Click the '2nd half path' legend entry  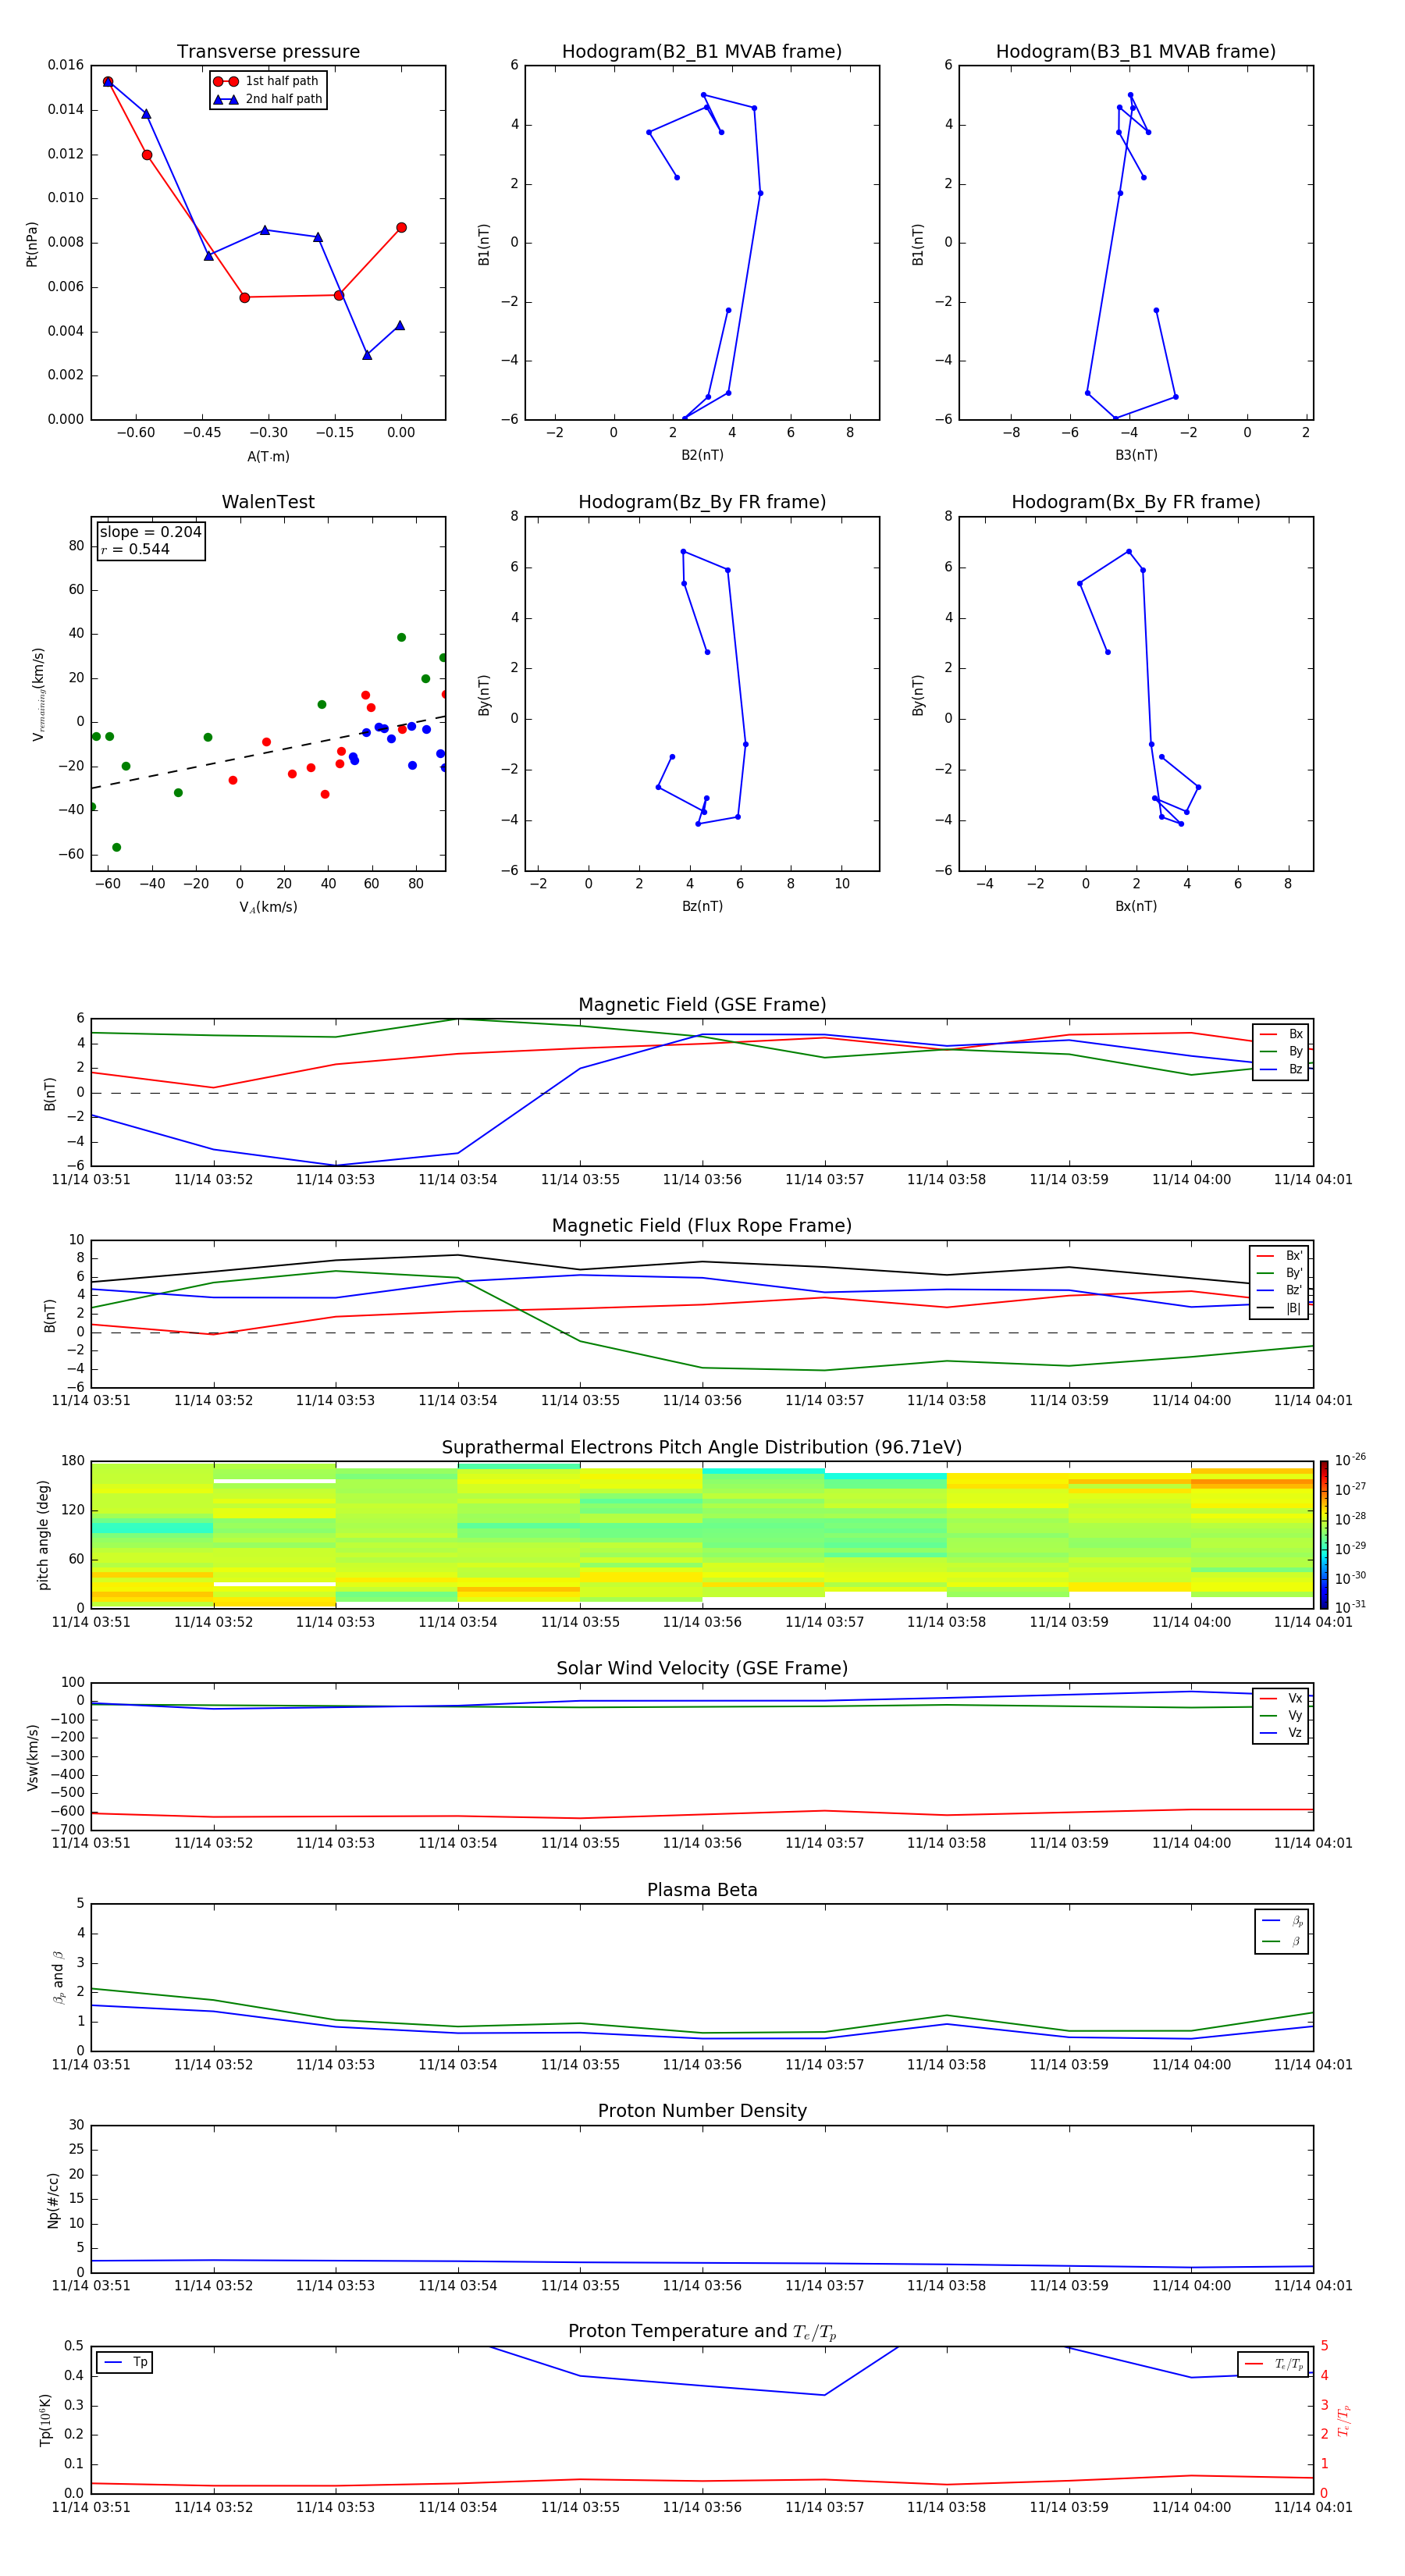coord(267,99)
